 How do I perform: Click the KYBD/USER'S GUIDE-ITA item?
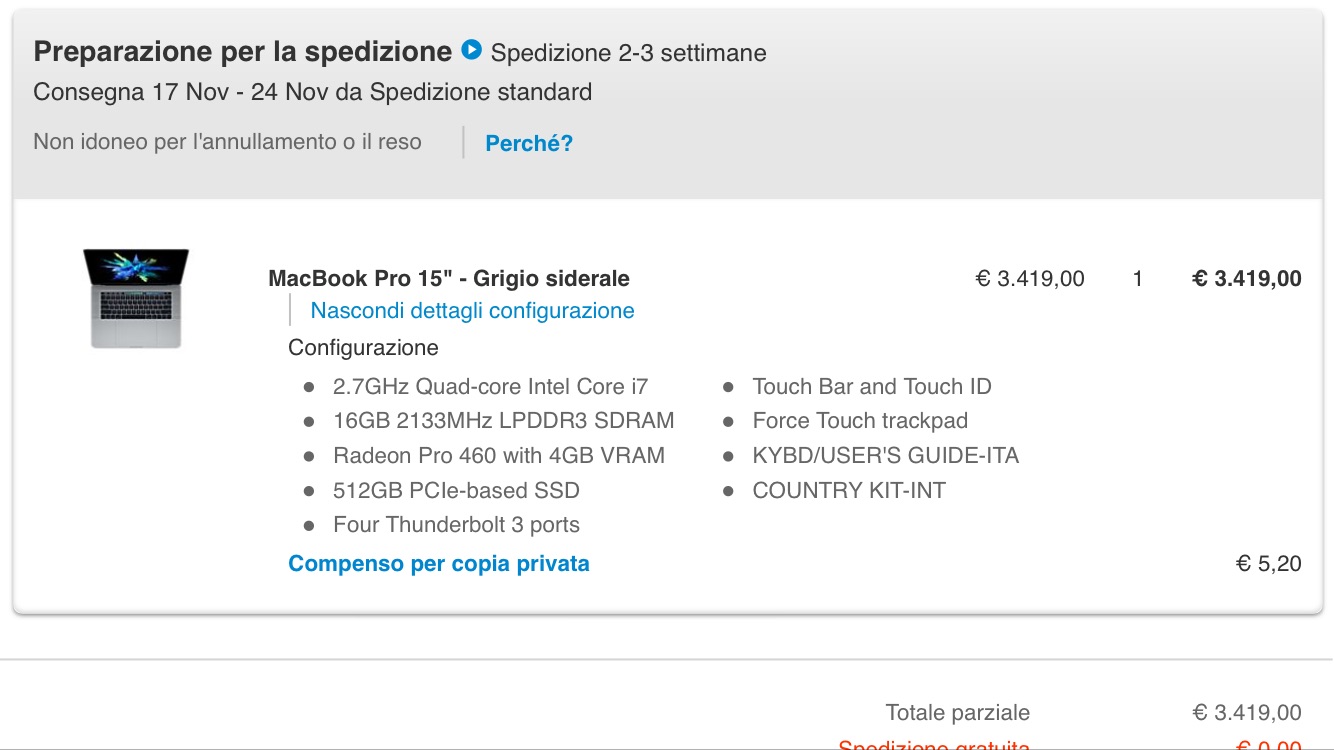(886, 456)
